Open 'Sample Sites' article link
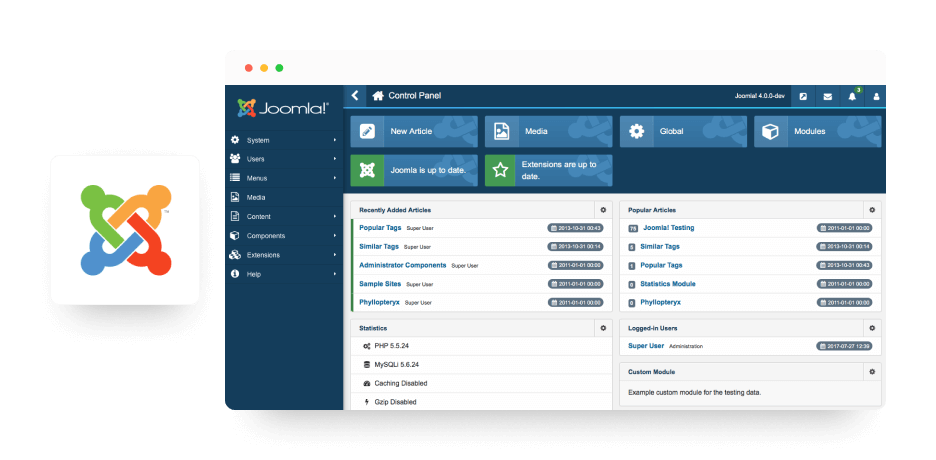Viewport: 936px width, 460px height. click(380, 284)
